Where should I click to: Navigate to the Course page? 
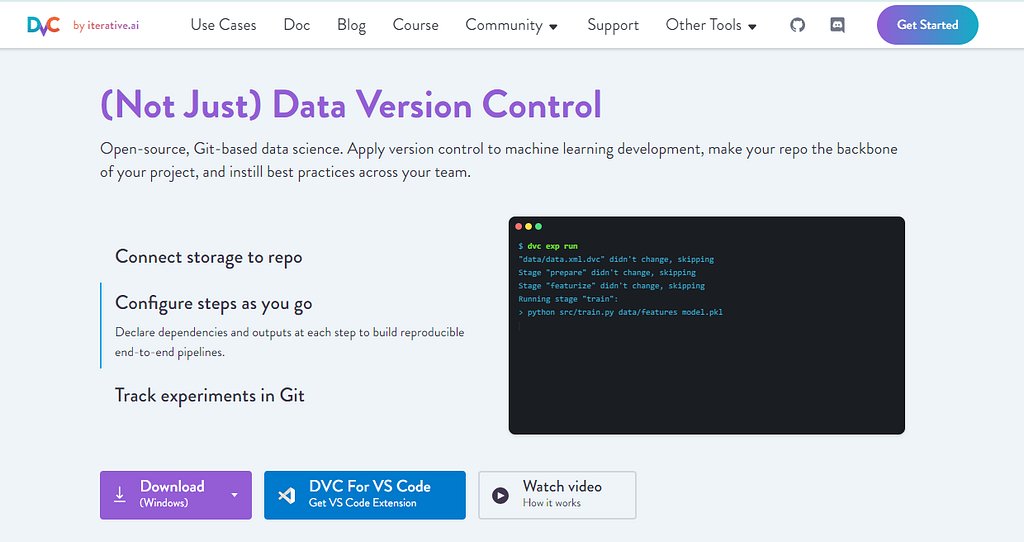pos(415,25)
